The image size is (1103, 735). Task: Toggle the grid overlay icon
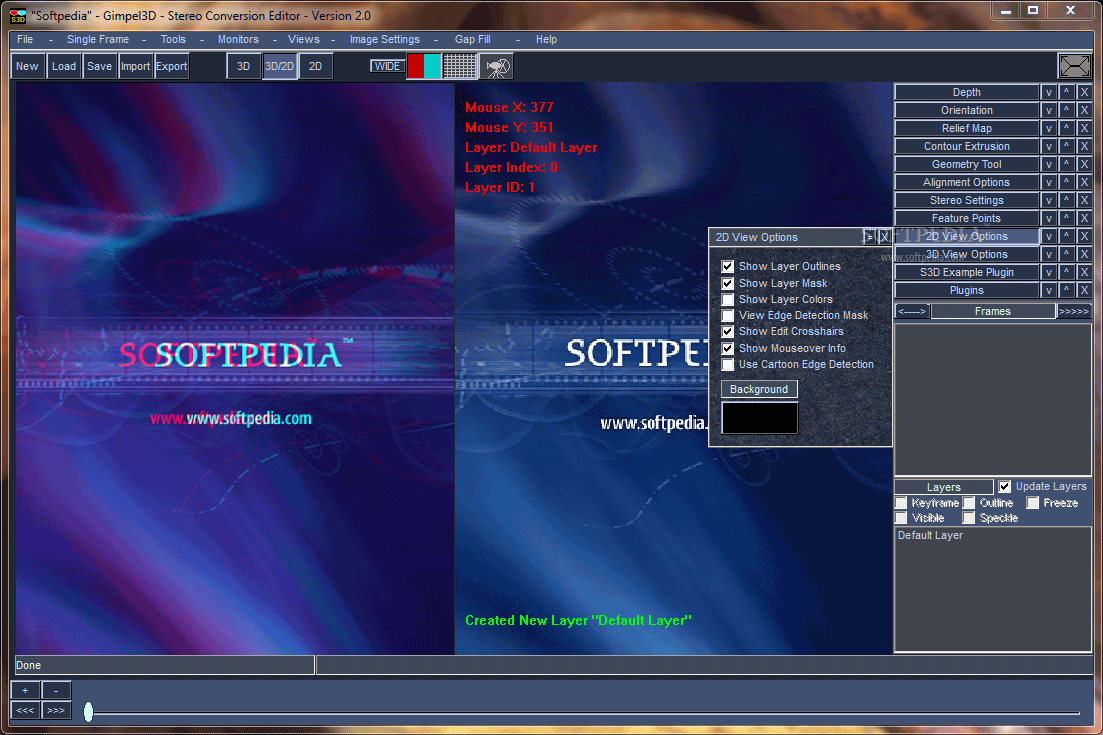pyautogui.click(x=459, y=66)
